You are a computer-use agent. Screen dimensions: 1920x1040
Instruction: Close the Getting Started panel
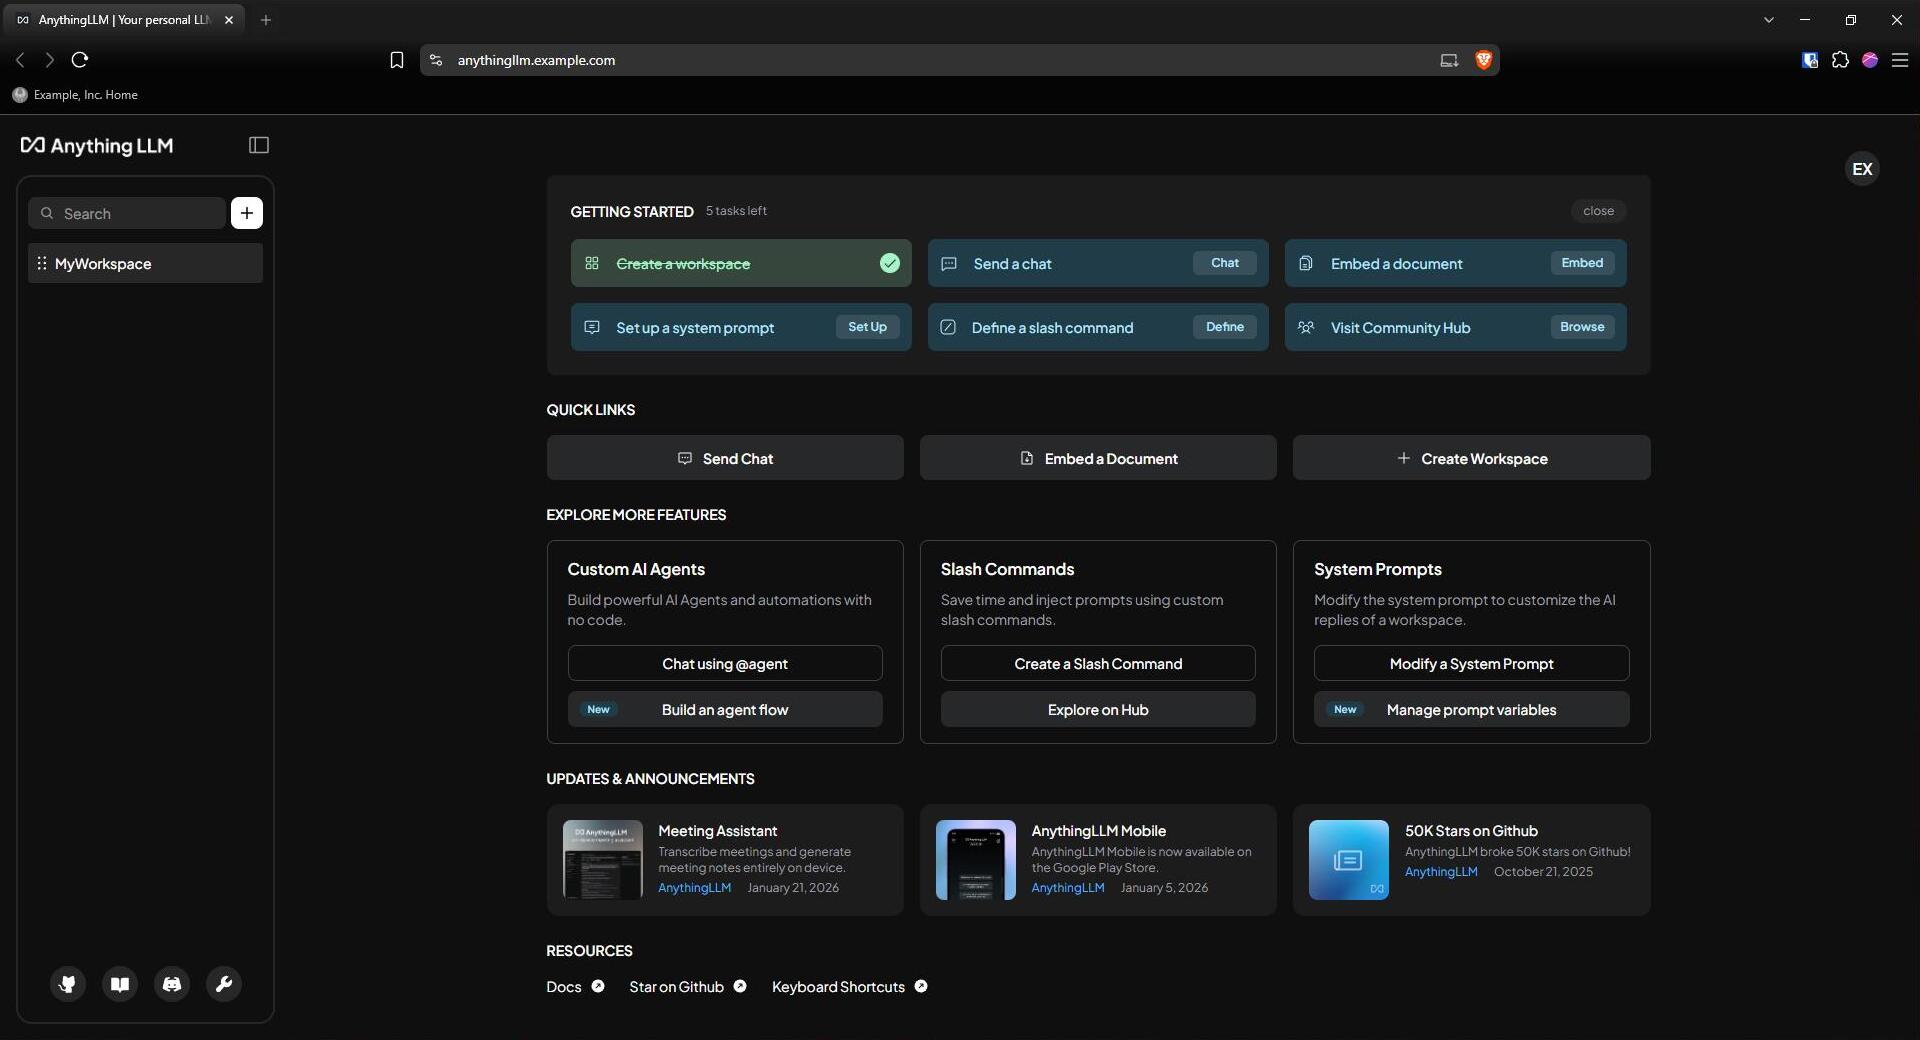[x=1598, y=211]
